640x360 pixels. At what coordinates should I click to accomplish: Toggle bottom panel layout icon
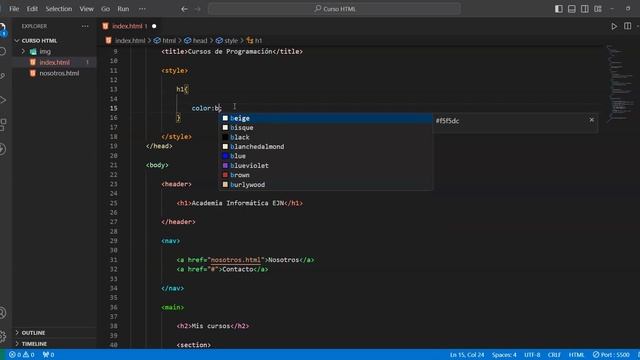pos(572,9)
